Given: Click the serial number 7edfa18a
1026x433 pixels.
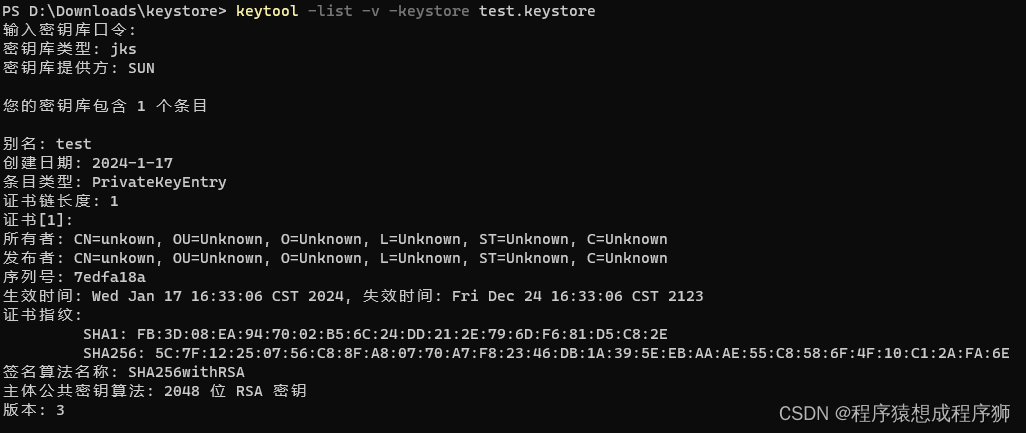Looking at the screenshot, I should (x=109, y=277).
